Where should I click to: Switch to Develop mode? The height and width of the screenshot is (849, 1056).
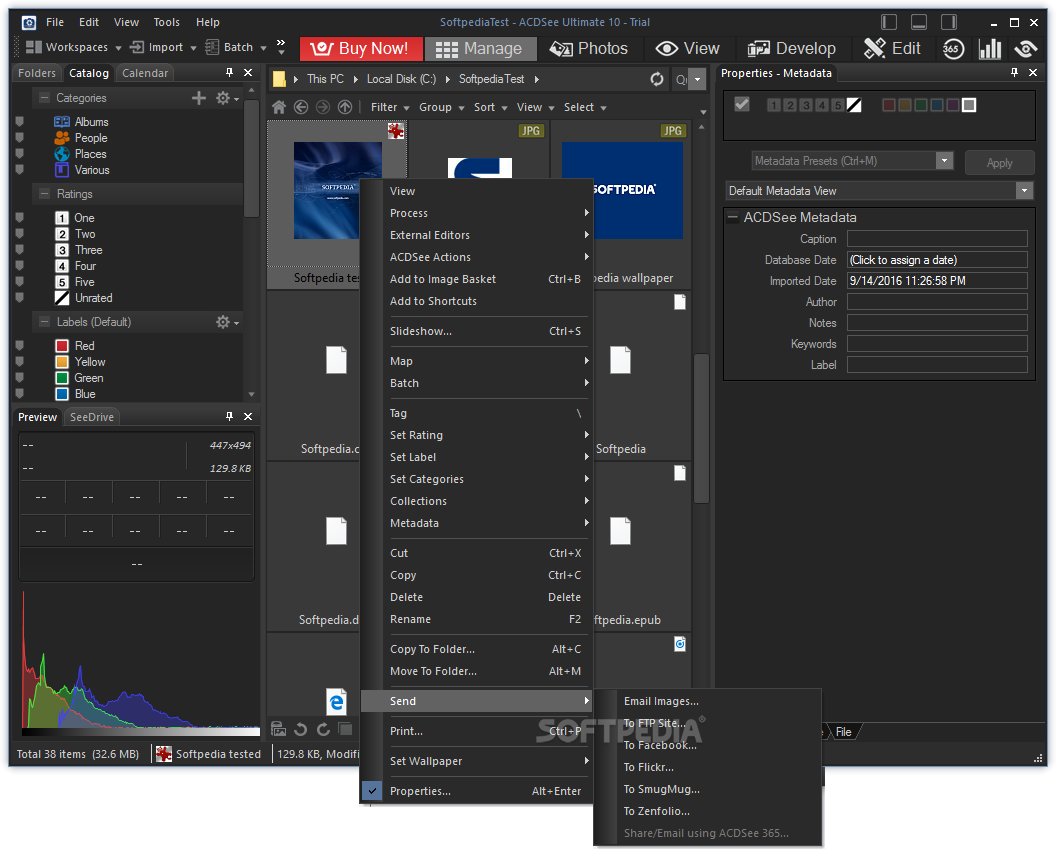tap(791, 48)
